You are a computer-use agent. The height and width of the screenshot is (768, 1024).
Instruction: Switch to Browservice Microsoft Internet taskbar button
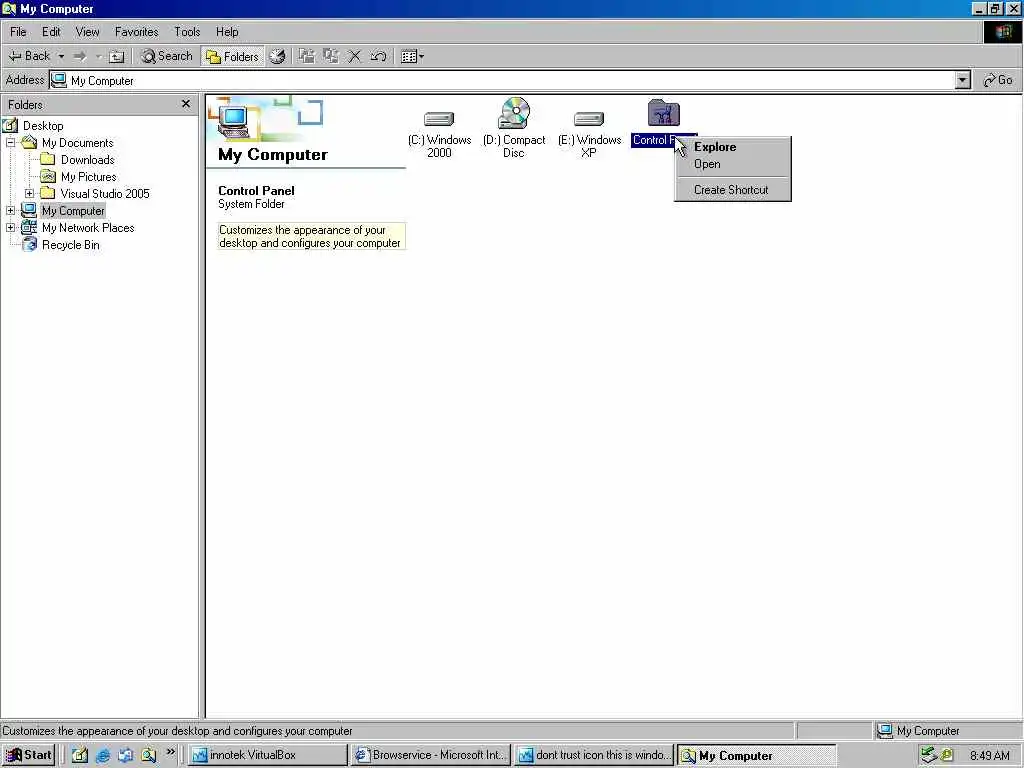(x=430, y=755)
